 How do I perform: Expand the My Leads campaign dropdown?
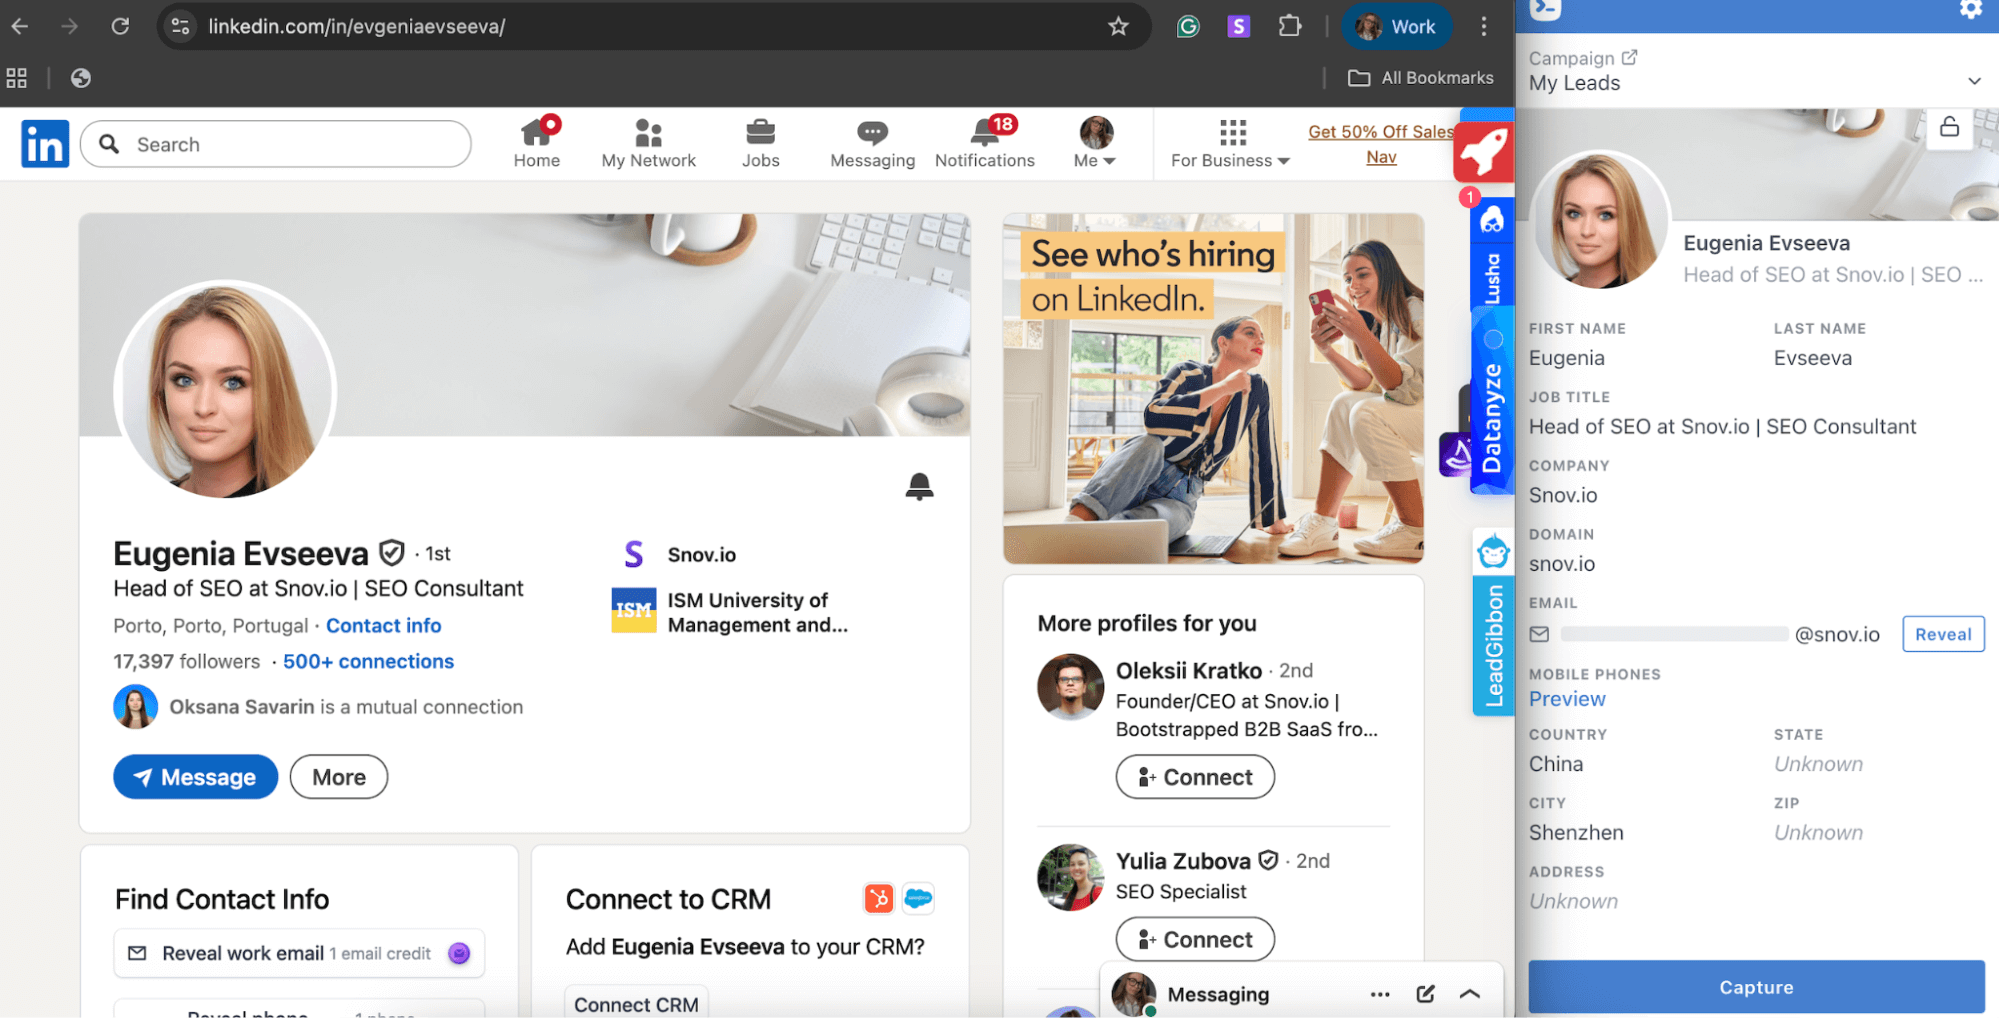click(1973, 82)
